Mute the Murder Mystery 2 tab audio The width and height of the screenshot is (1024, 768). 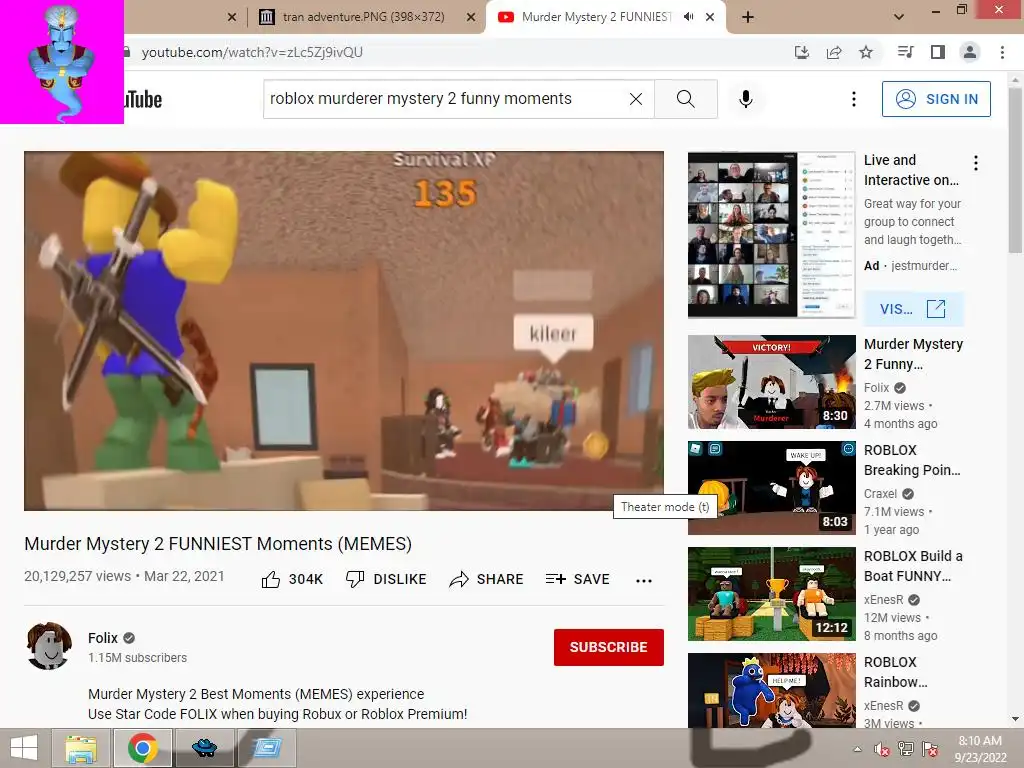tap(688, 17)
